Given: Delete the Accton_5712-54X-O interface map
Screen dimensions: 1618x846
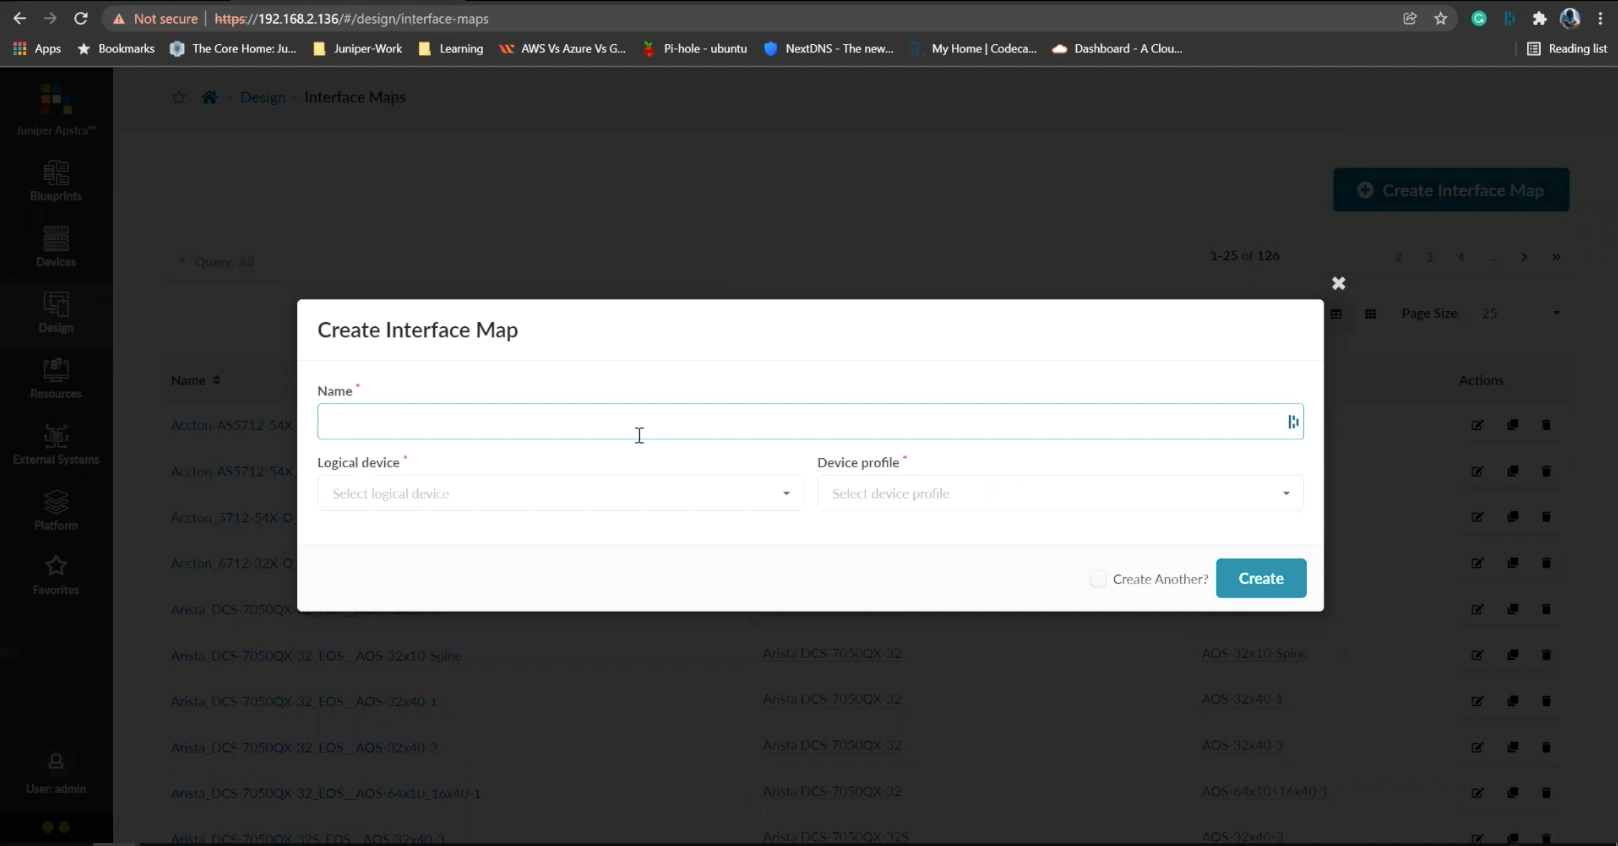Looking at the screenshot, I should [1546, 517].
